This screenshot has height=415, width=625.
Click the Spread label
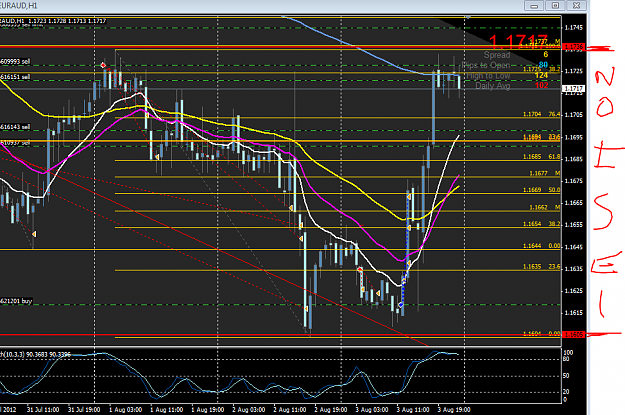pos(497,55)
